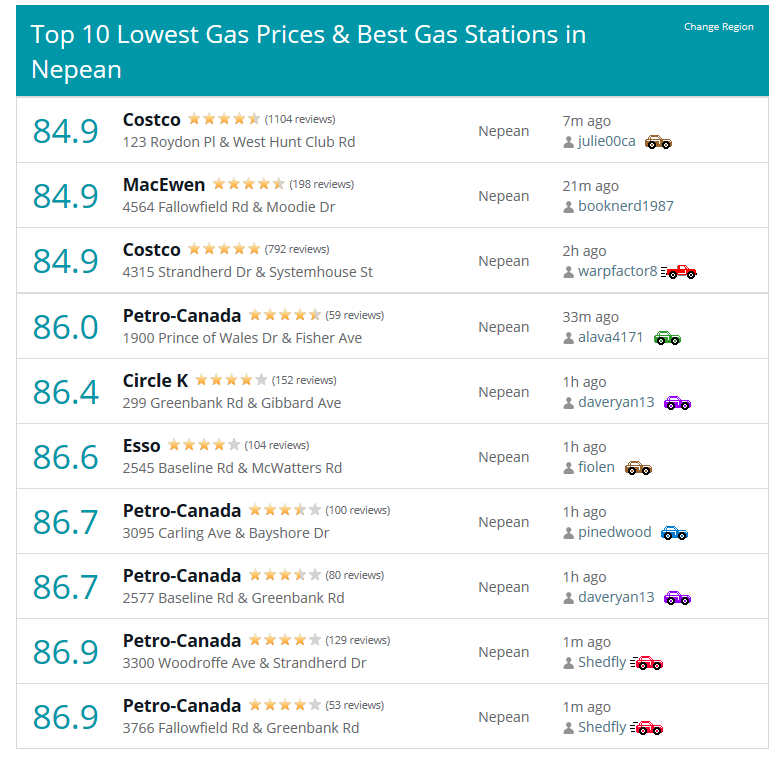Screen dimensions: 779x762
Task: Open the Change Region link
Action: pos(718,27)
